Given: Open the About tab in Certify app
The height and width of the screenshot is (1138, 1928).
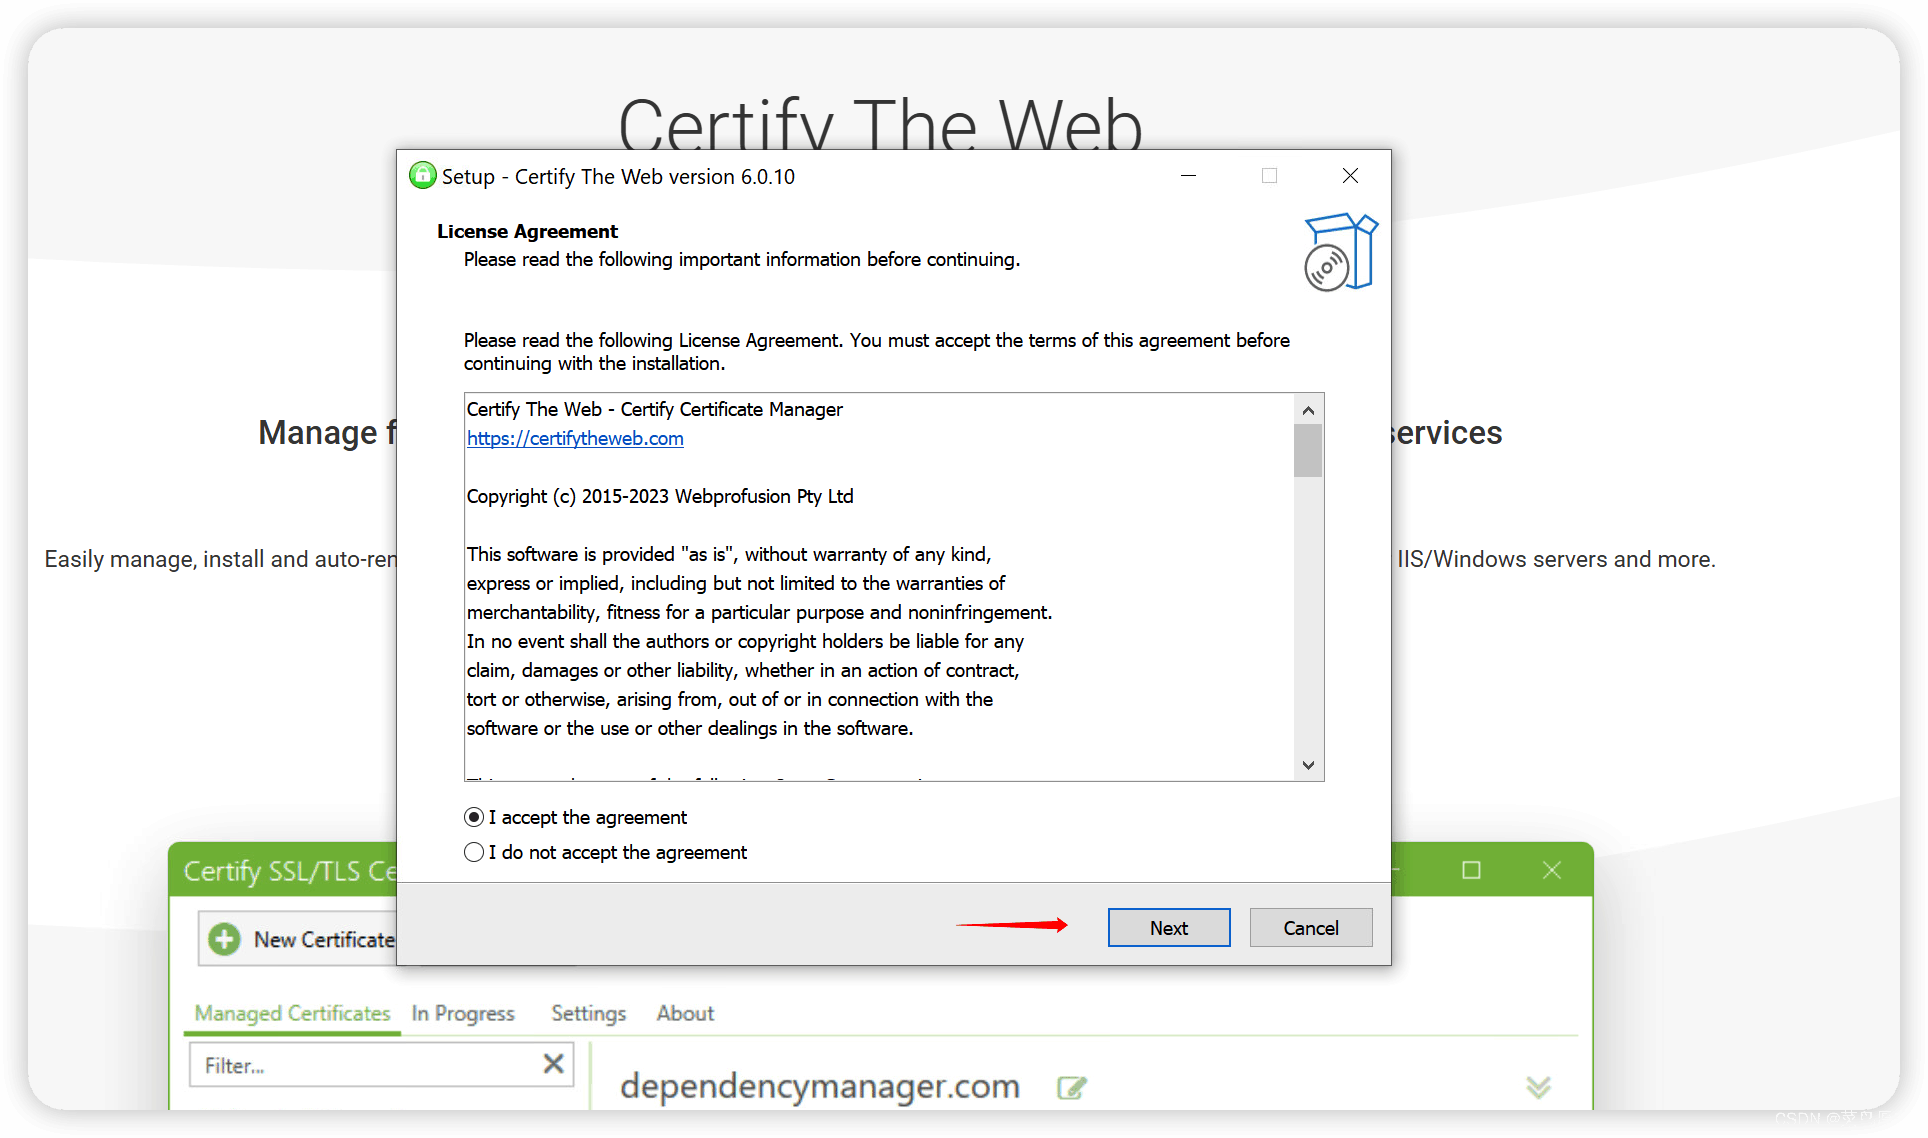Looking at the screenshot, I should pyautogui.click(x=685, y=1013).
